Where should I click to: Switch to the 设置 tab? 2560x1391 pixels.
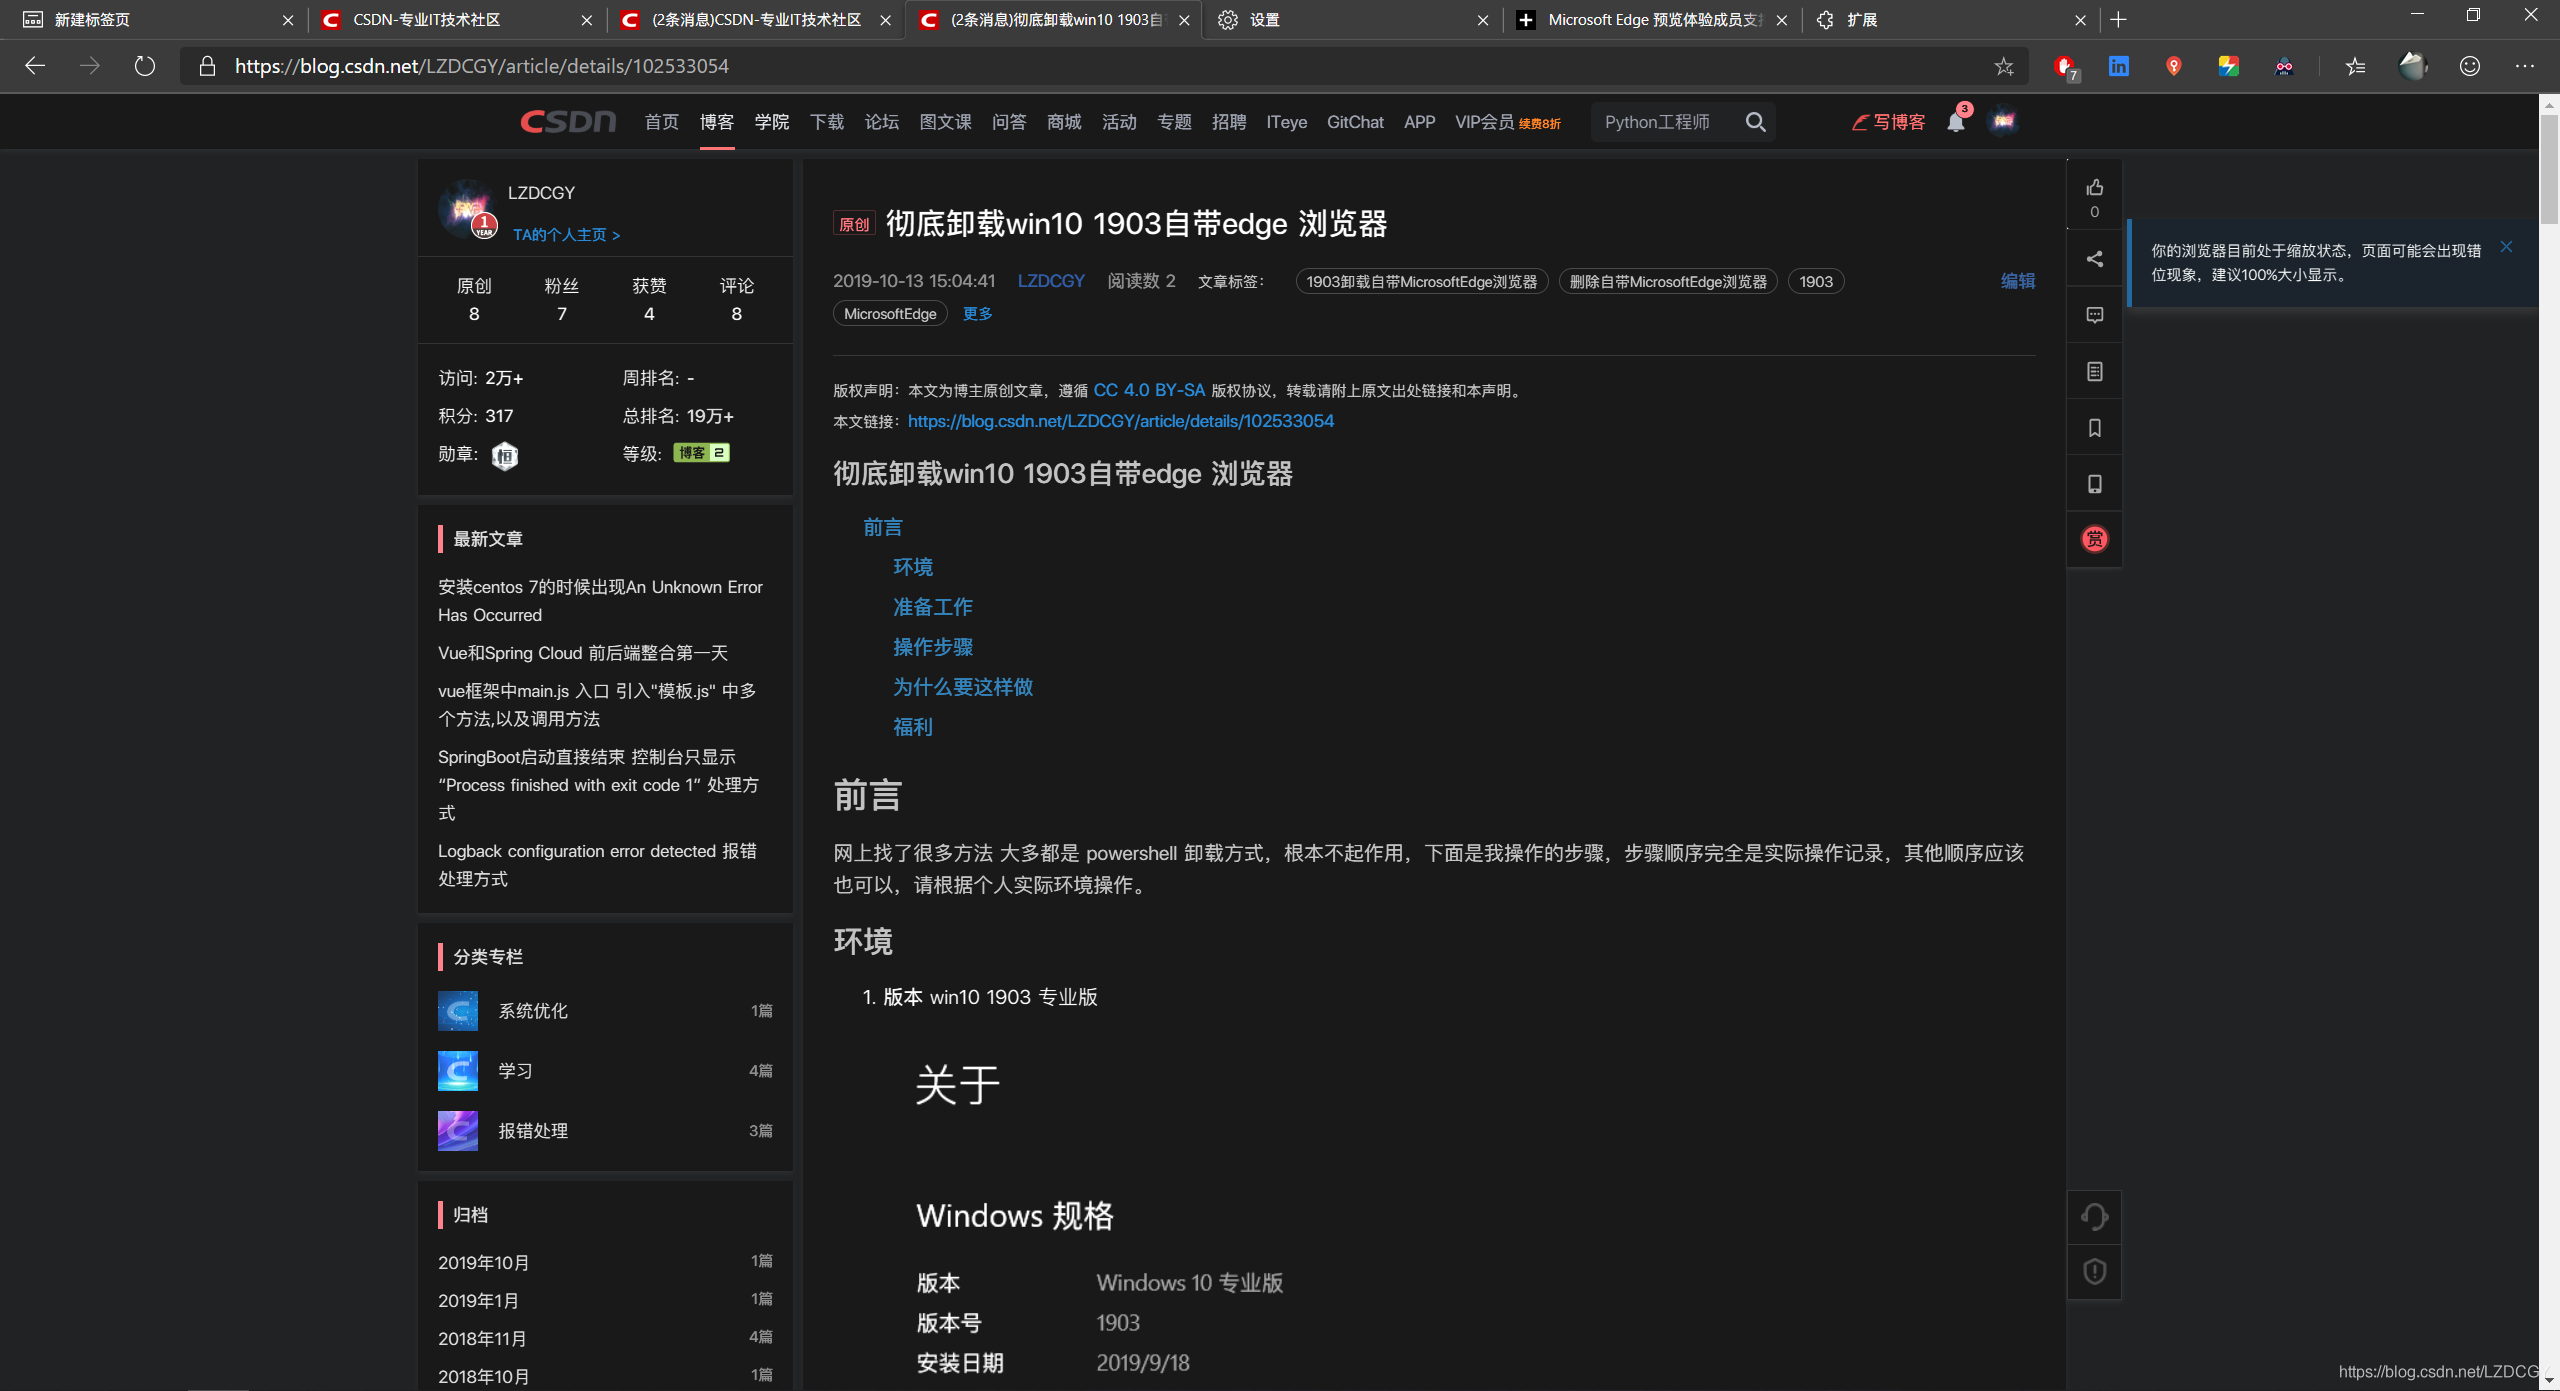tap(1352, 19)
